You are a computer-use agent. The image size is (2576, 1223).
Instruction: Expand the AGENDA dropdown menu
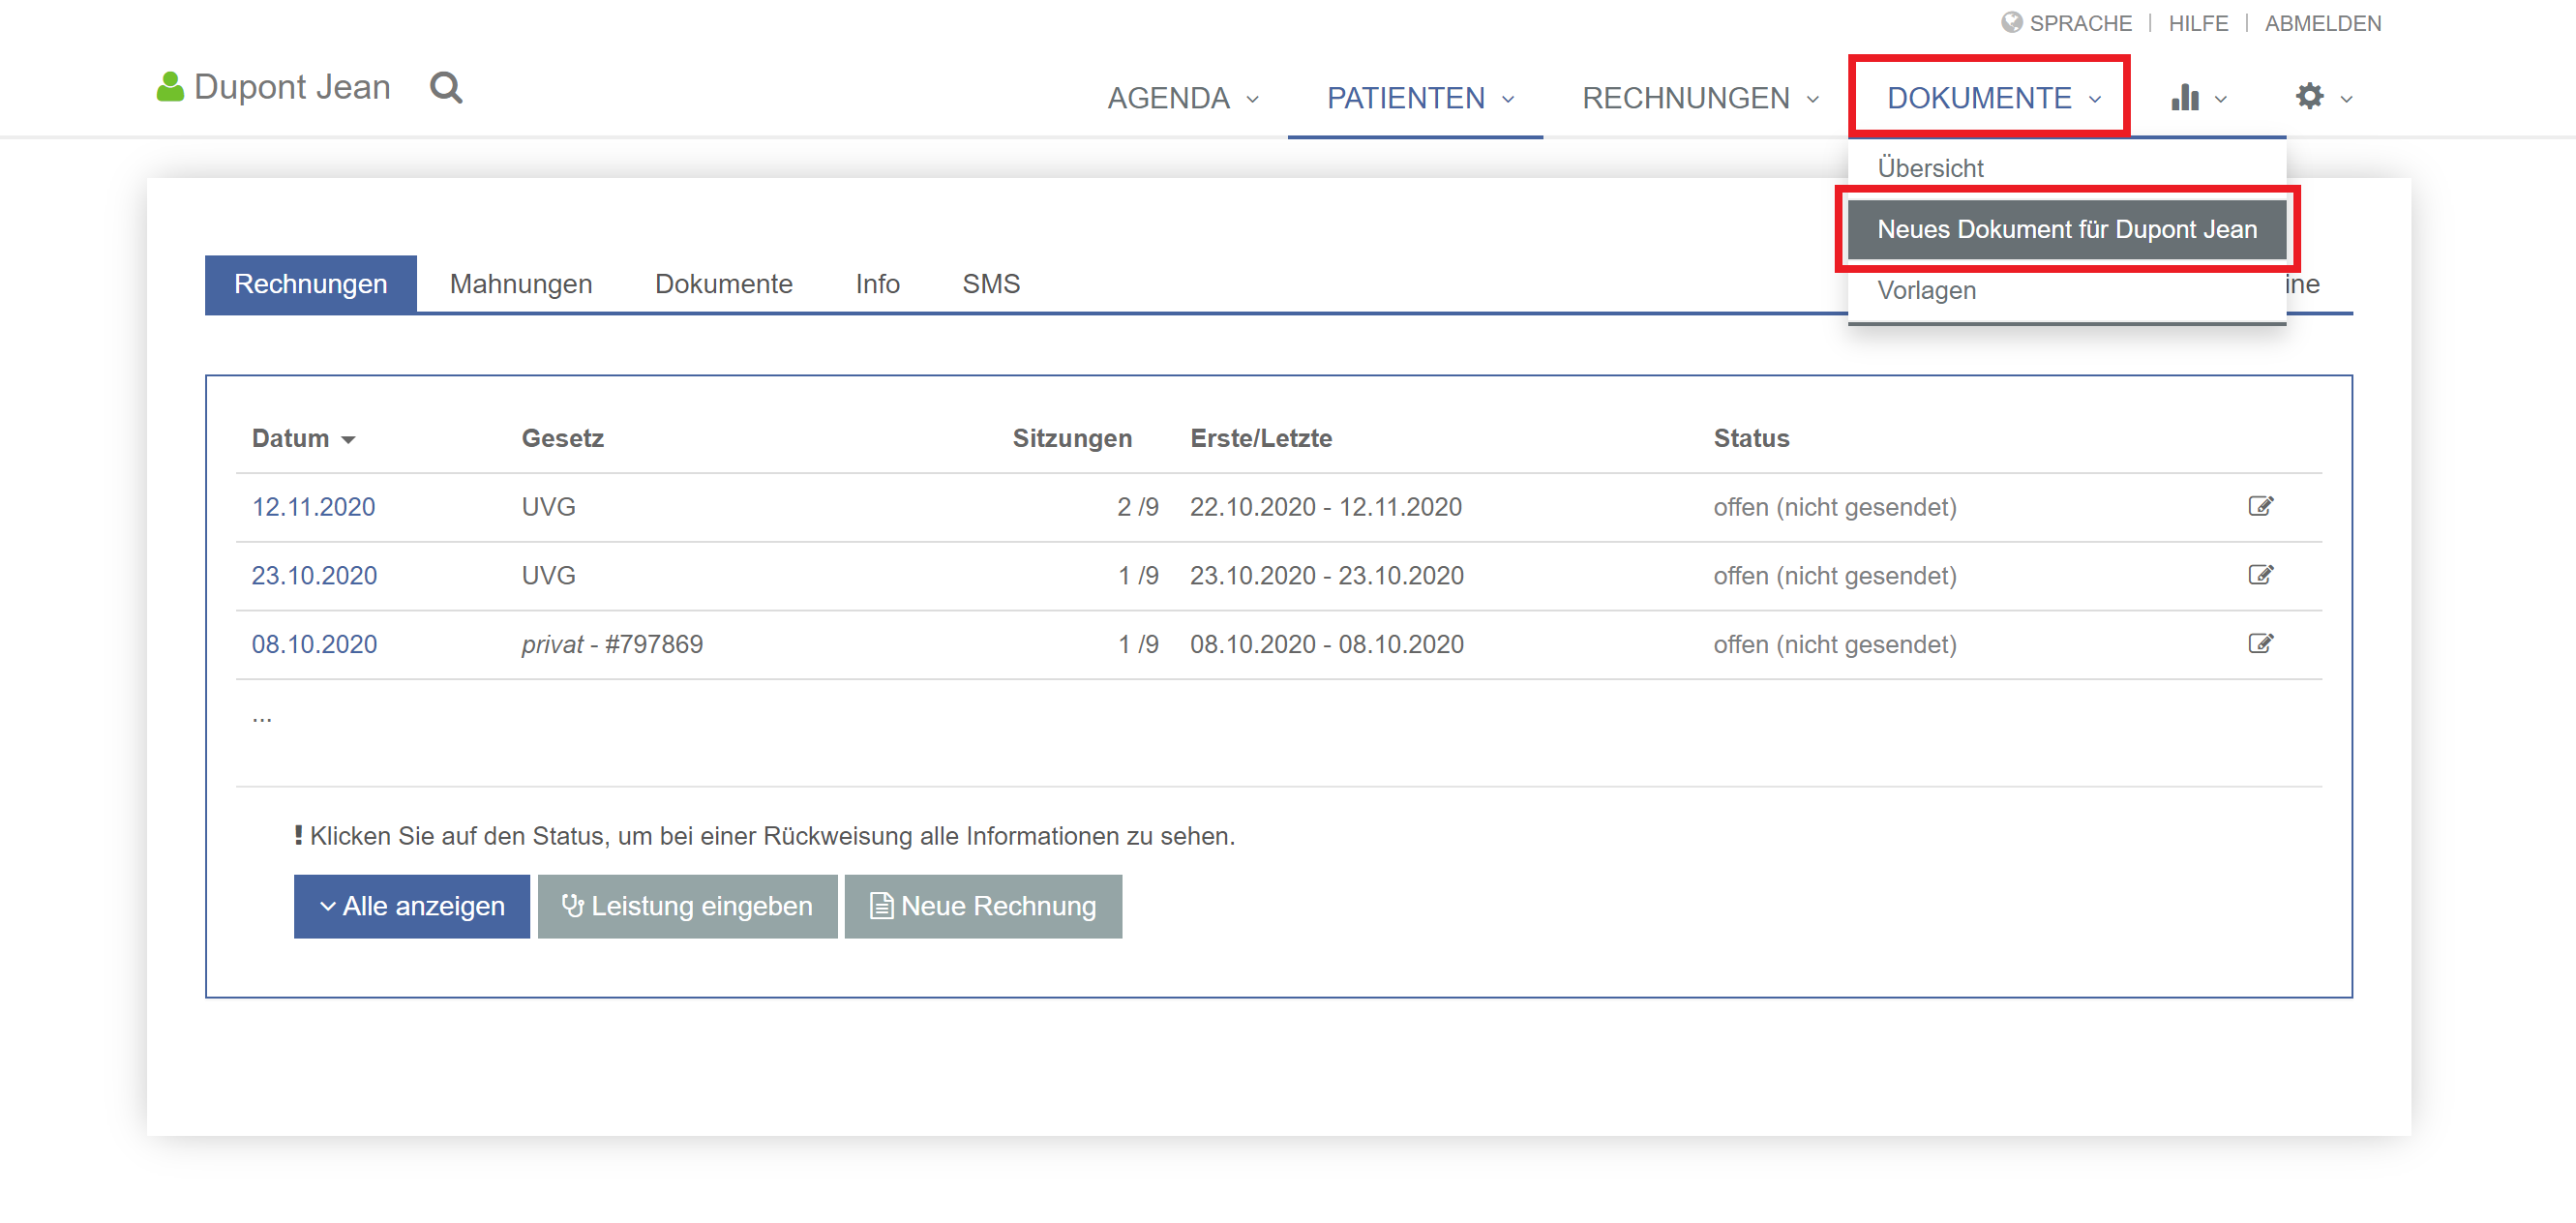[x=1182, y=98]
